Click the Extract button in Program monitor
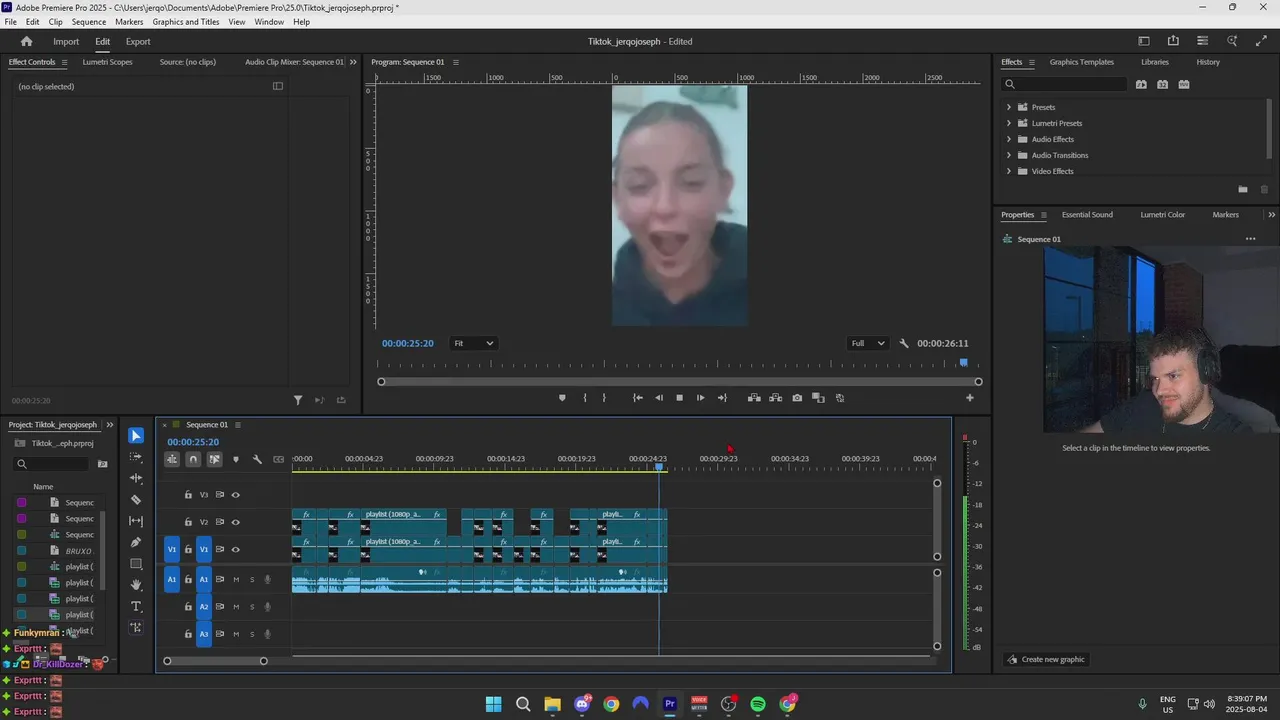1280x720 pixels. (x=775, y=398)
